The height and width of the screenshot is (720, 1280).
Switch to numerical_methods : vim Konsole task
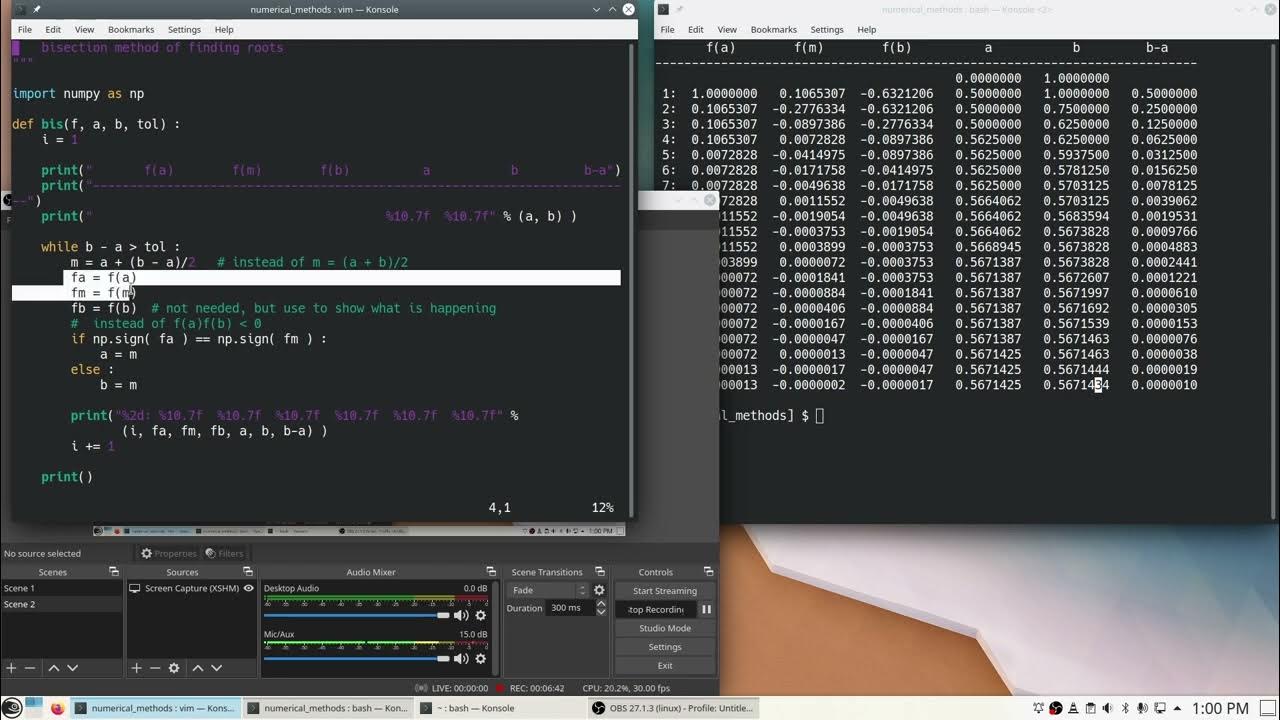pyautogui.click(x=156, y=708)
